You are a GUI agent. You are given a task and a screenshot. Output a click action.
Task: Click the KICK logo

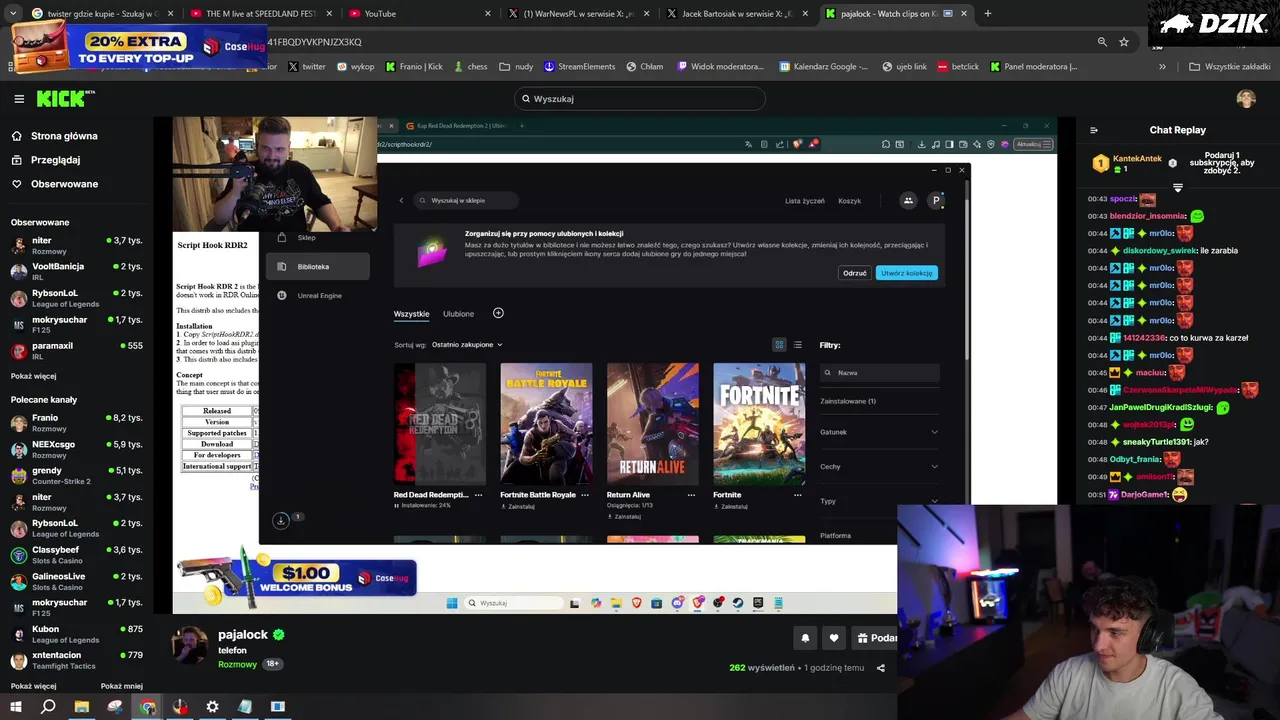[66, 98]
